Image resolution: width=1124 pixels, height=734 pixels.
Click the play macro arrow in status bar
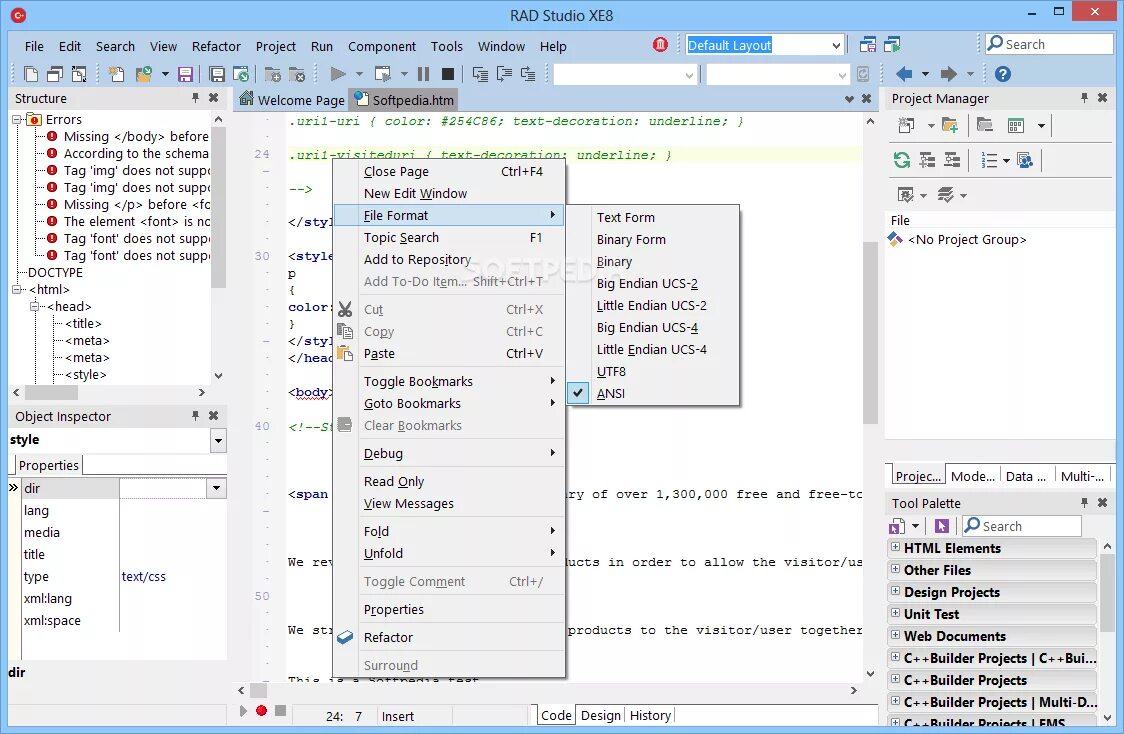(243, 710)
